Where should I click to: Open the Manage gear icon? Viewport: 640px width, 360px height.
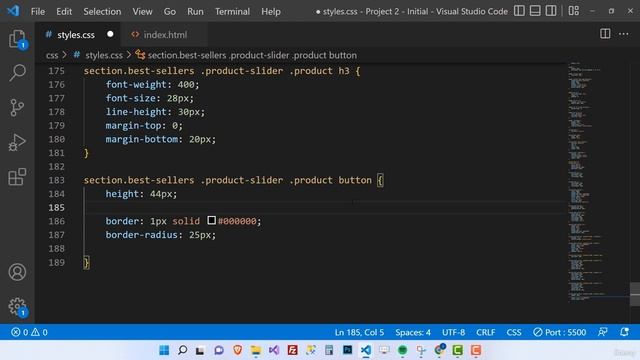pos(17,307)
